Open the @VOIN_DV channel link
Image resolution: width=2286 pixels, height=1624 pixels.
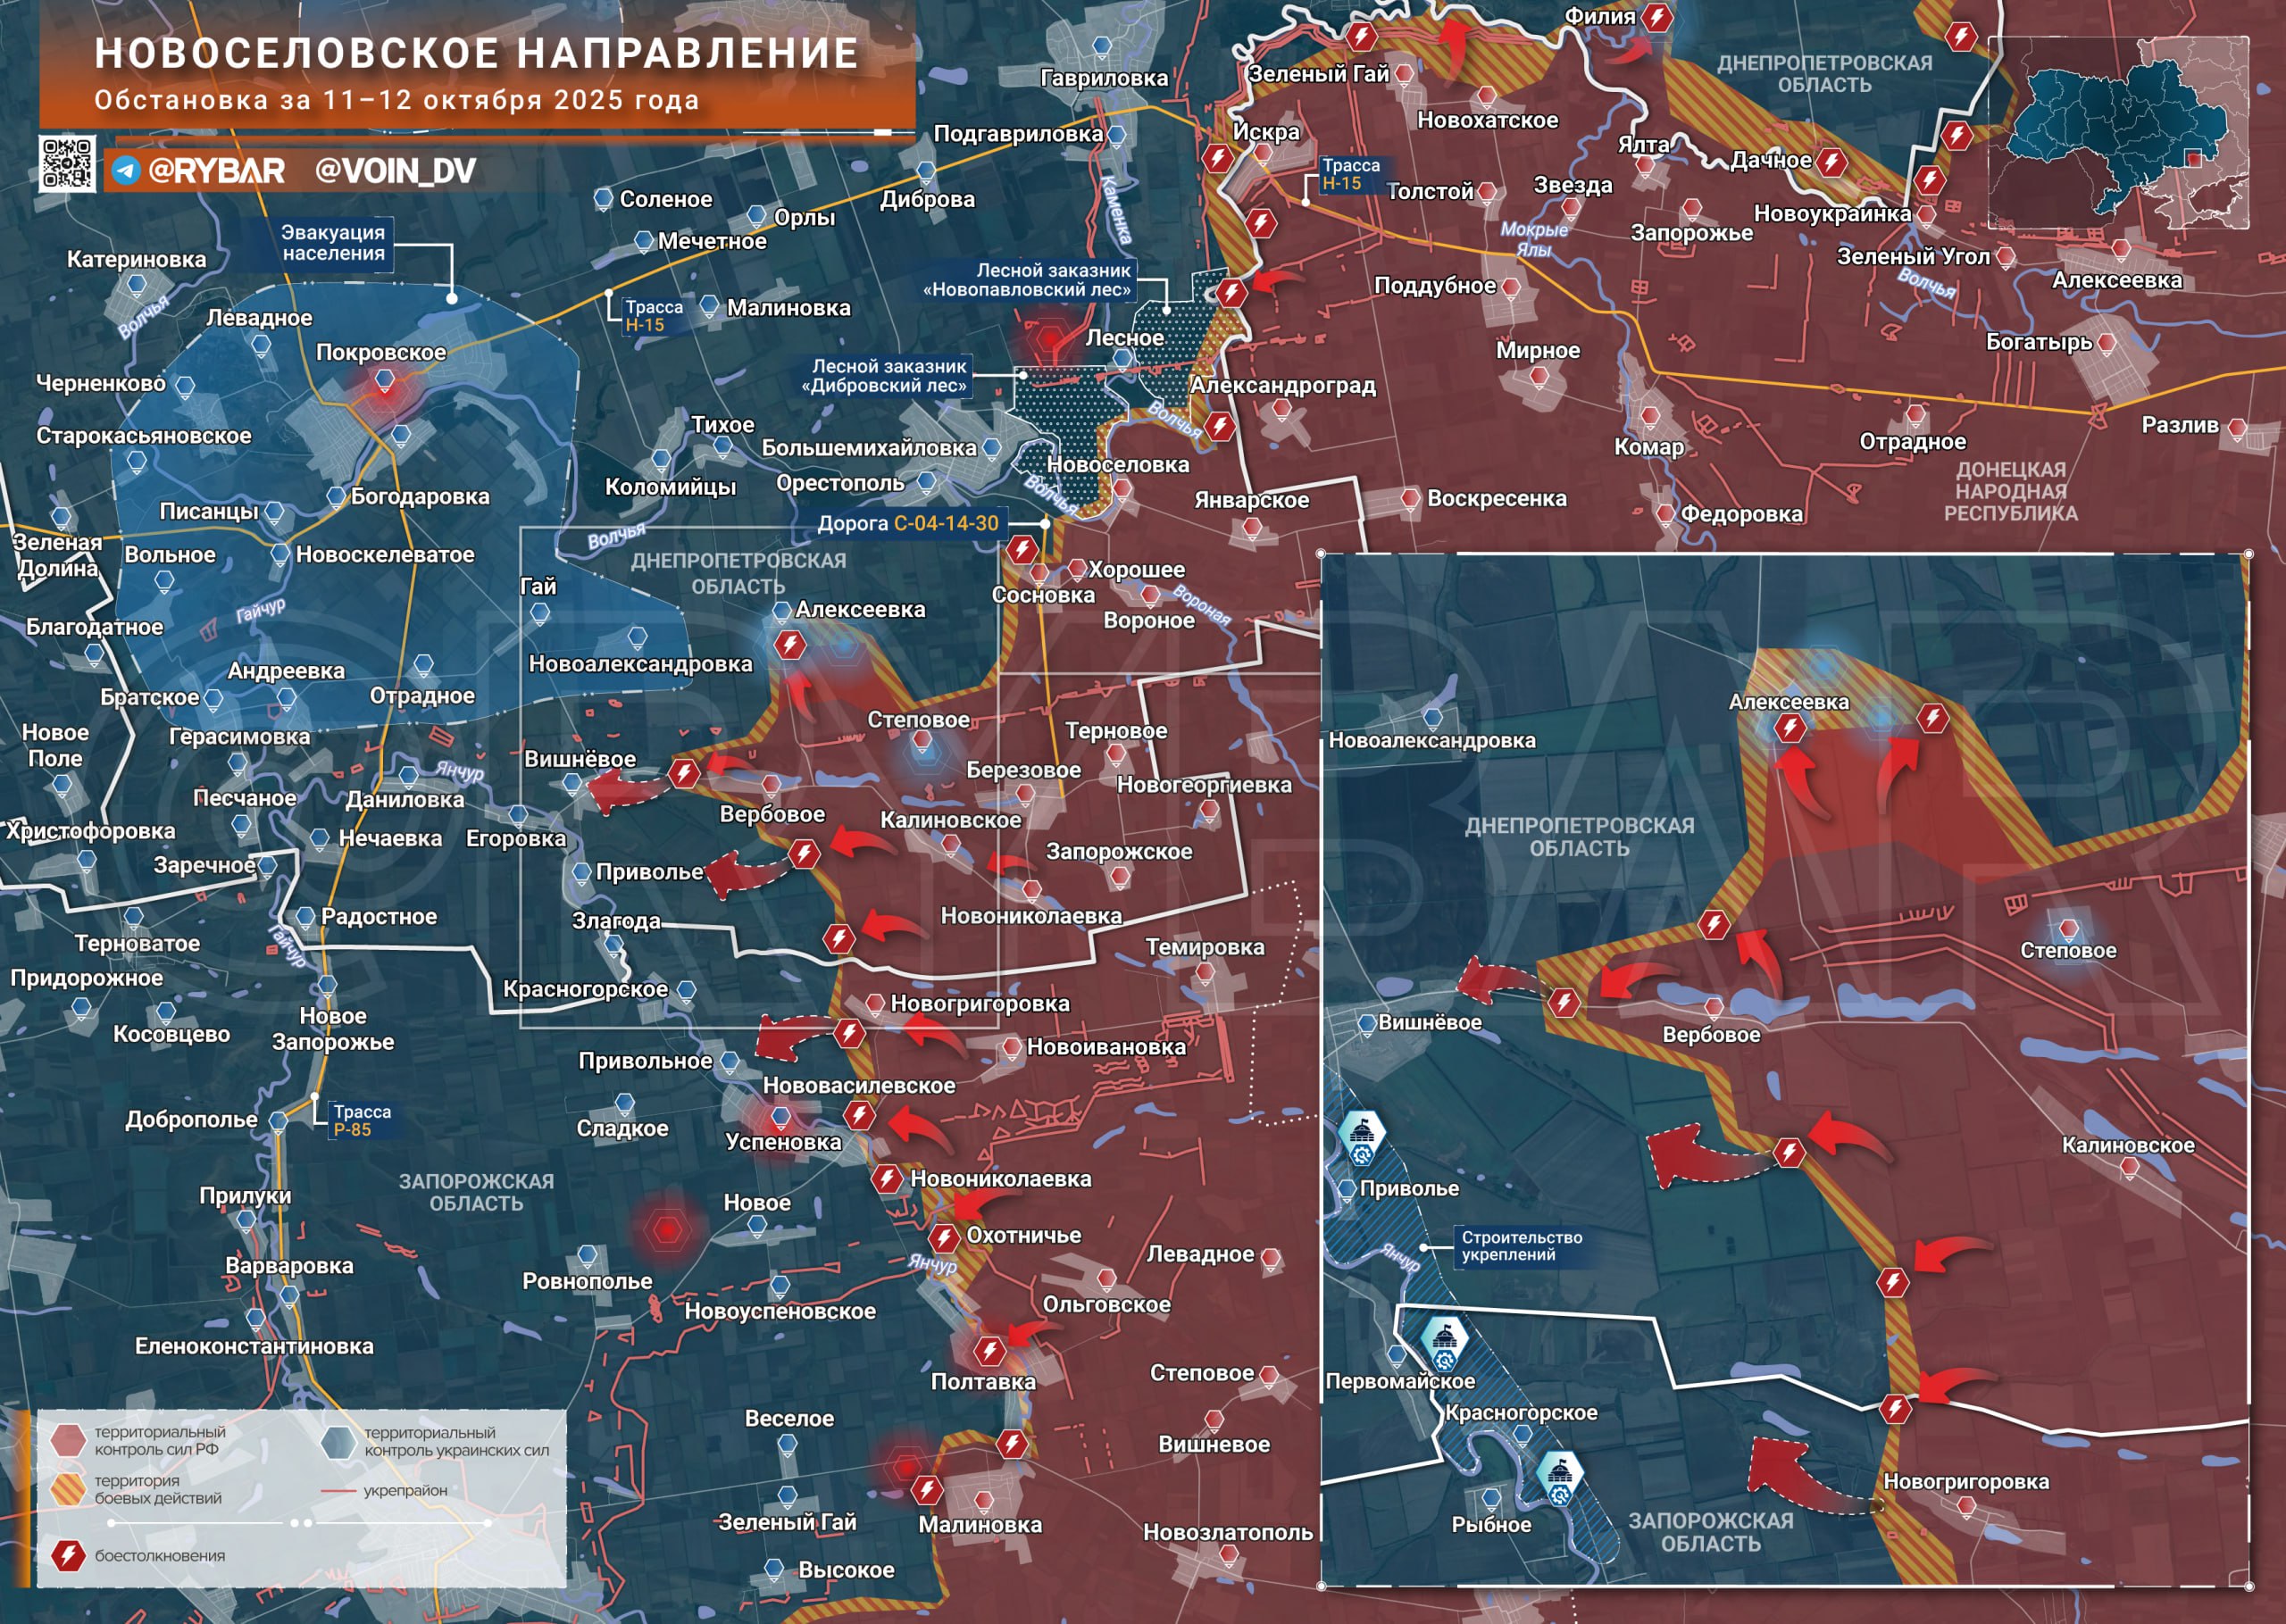point(395,171)
